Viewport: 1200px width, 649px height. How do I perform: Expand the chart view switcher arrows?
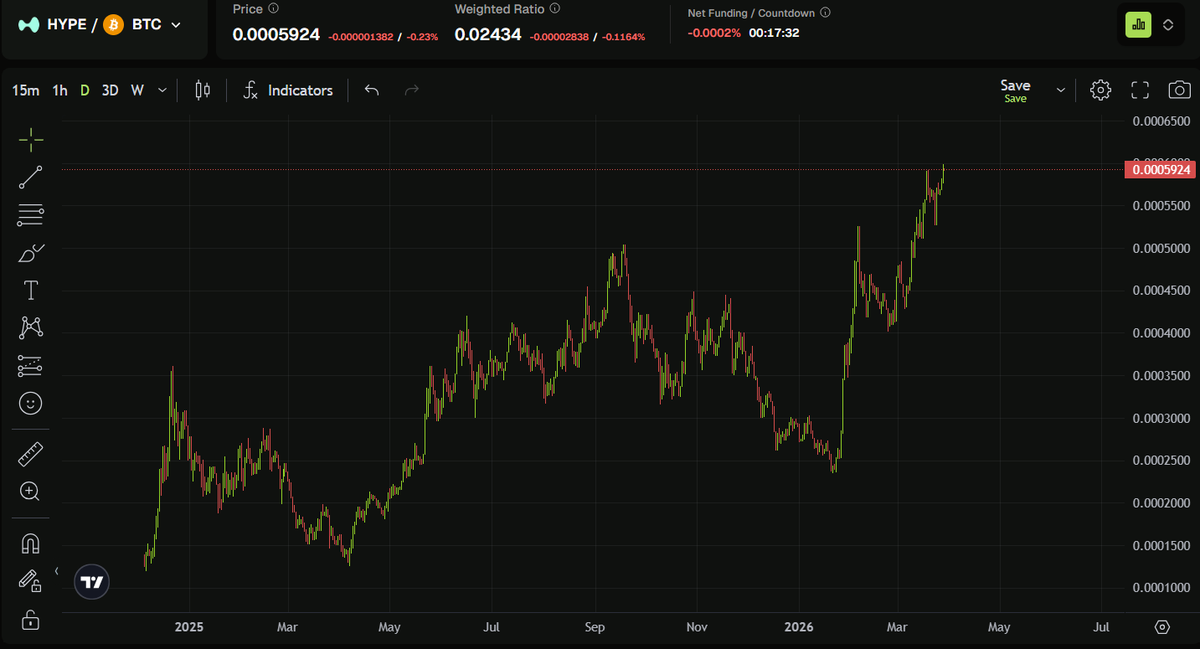[1169, 24]
